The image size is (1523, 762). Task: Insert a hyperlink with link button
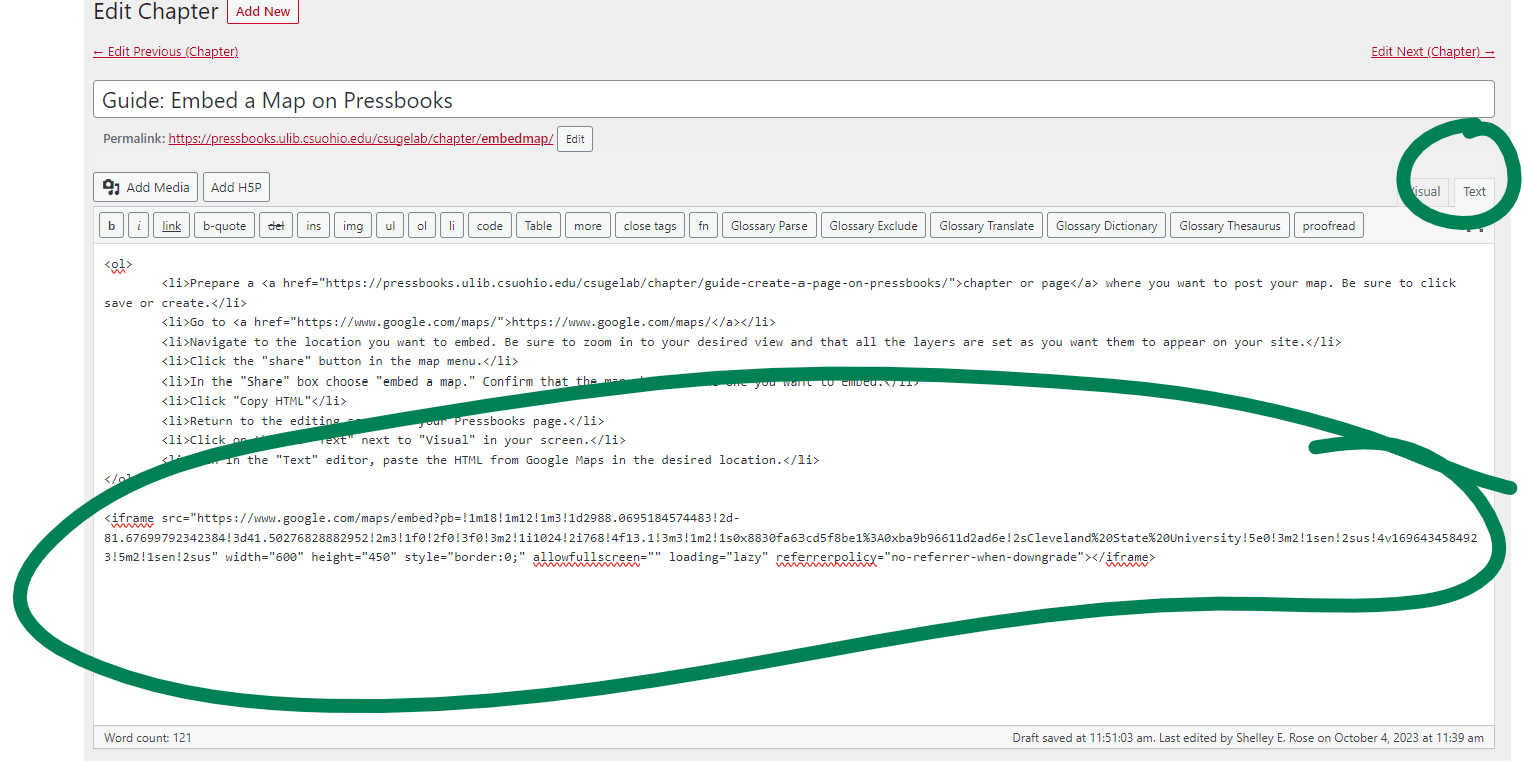(x=172, y=226)
